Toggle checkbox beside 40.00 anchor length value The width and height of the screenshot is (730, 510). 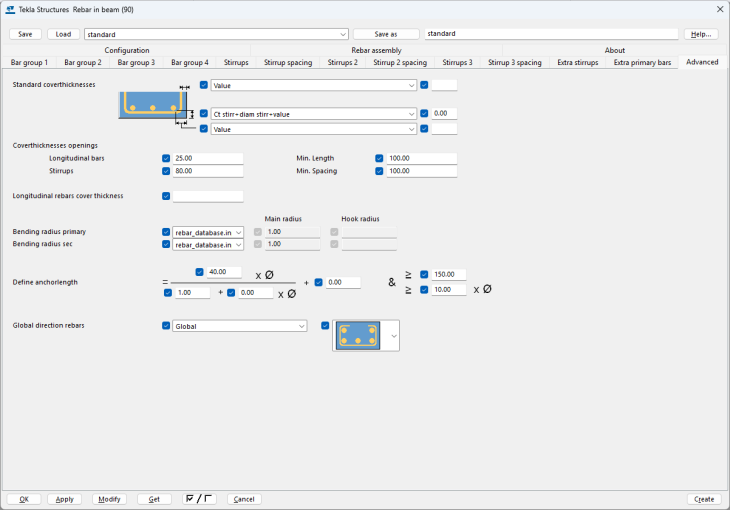pyautogui.click(x=199, y=272)
